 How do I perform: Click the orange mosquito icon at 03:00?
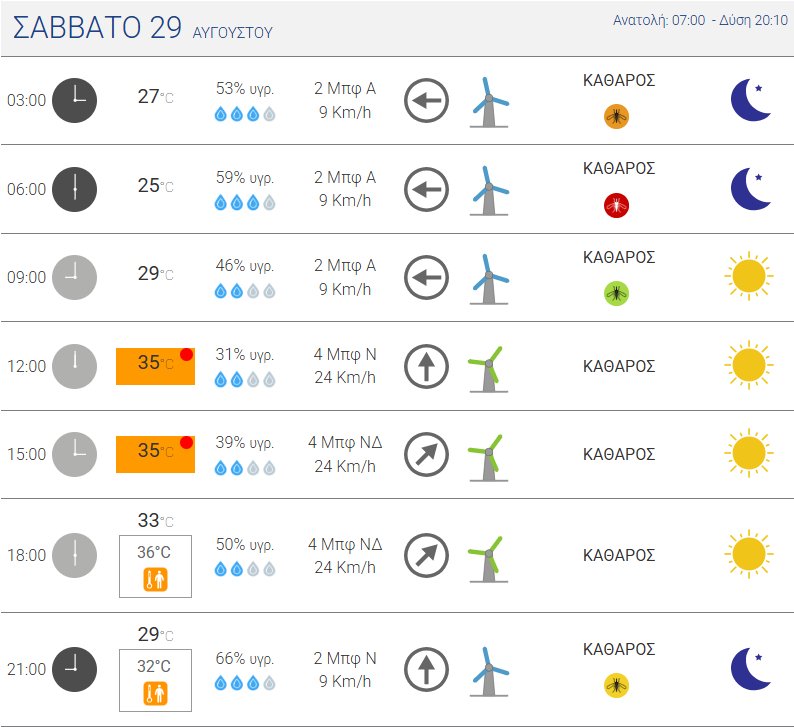click(616, 117)
